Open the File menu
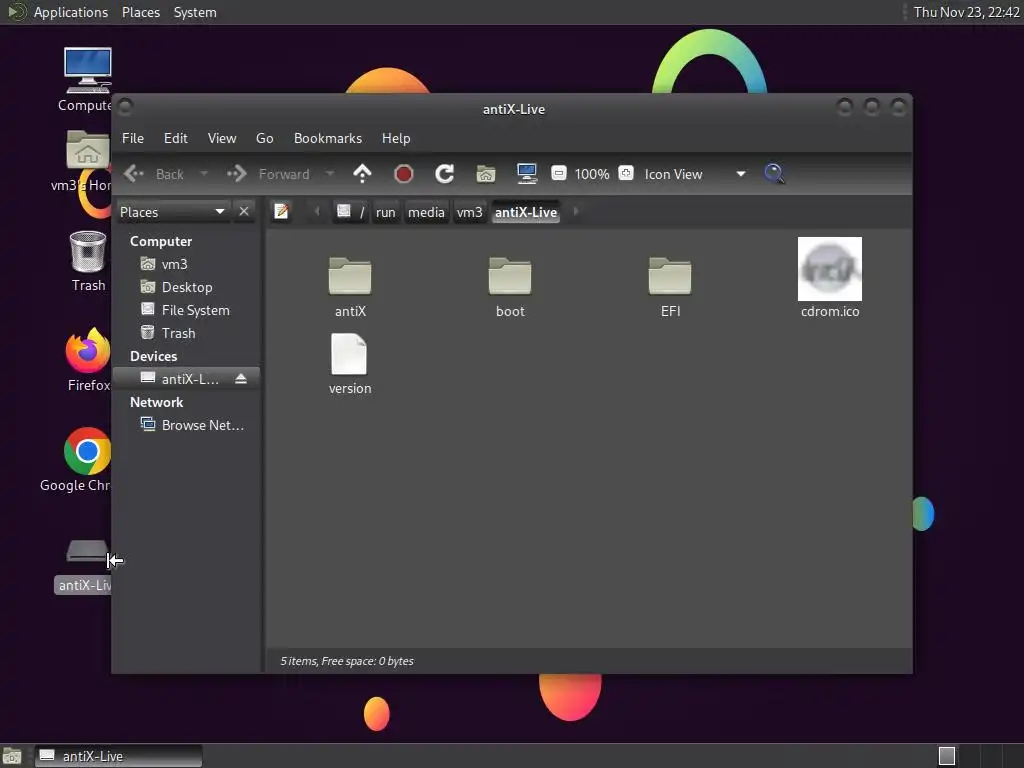1024x768 pixels. 133,138
